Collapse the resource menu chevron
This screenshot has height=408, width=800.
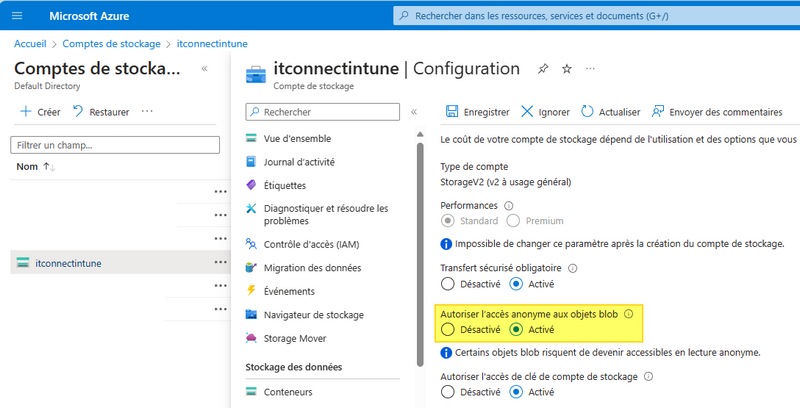click(x=414, y=112)
